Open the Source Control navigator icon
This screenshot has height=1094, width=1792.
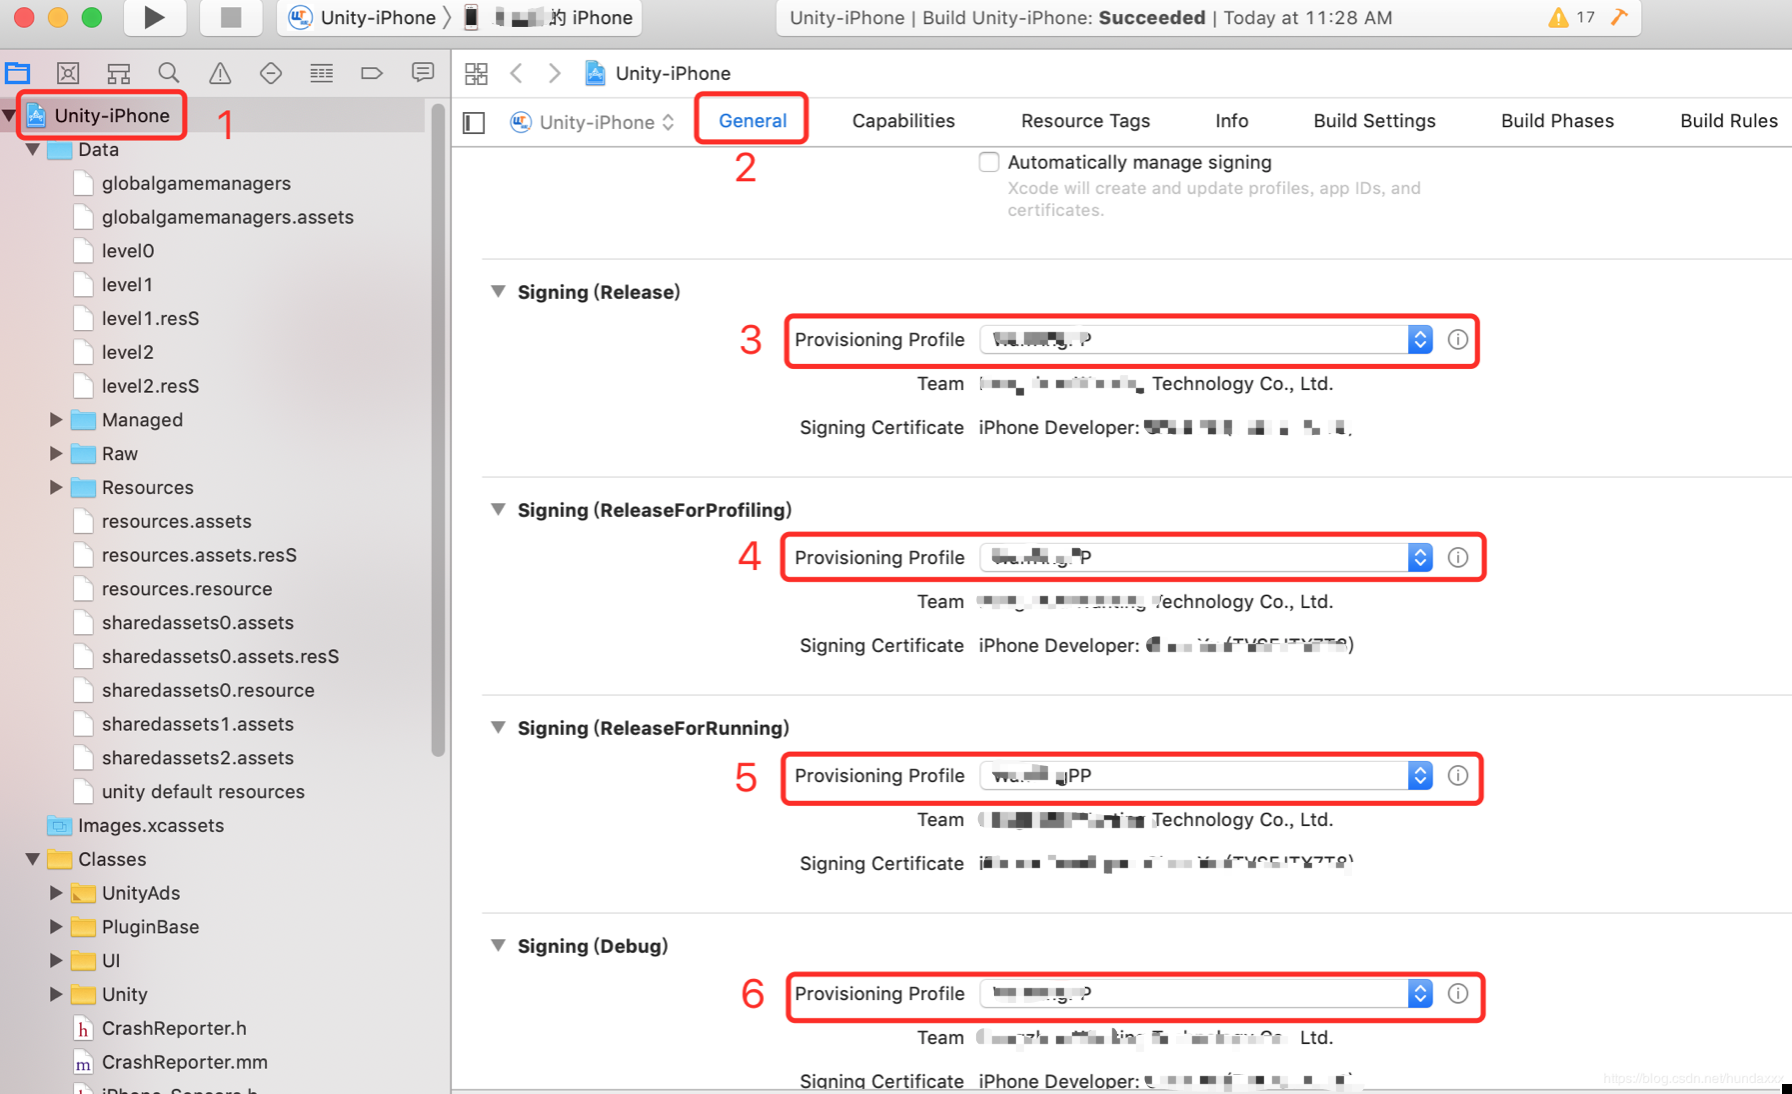(x=68, y=73)
